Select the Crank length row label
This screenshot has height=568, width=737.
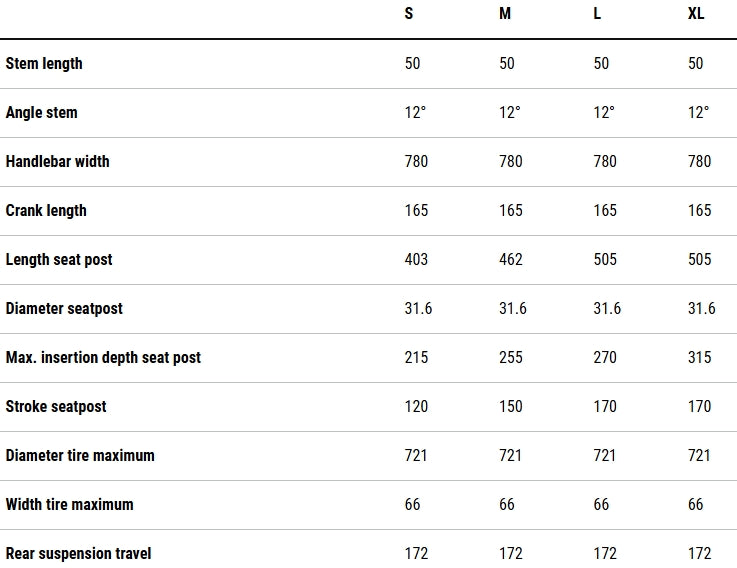pyautogui.click(x=46, y=210)
